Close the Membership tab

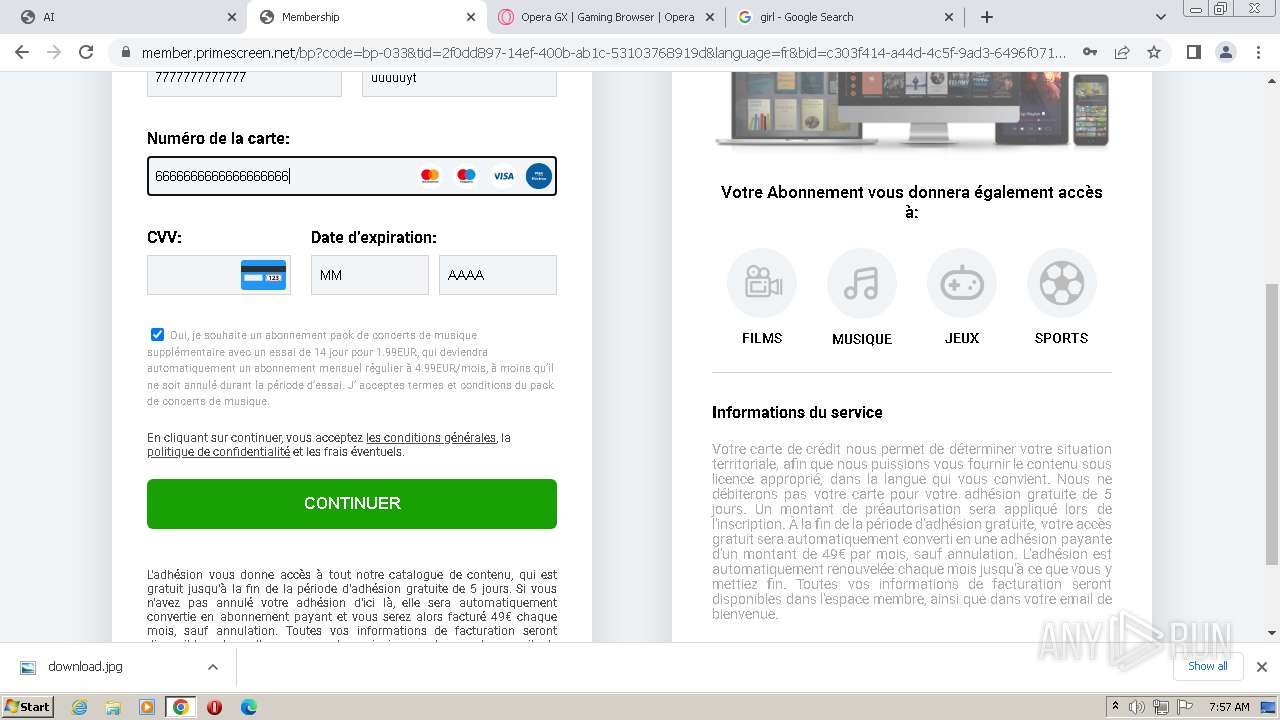(x=471, y=17)
